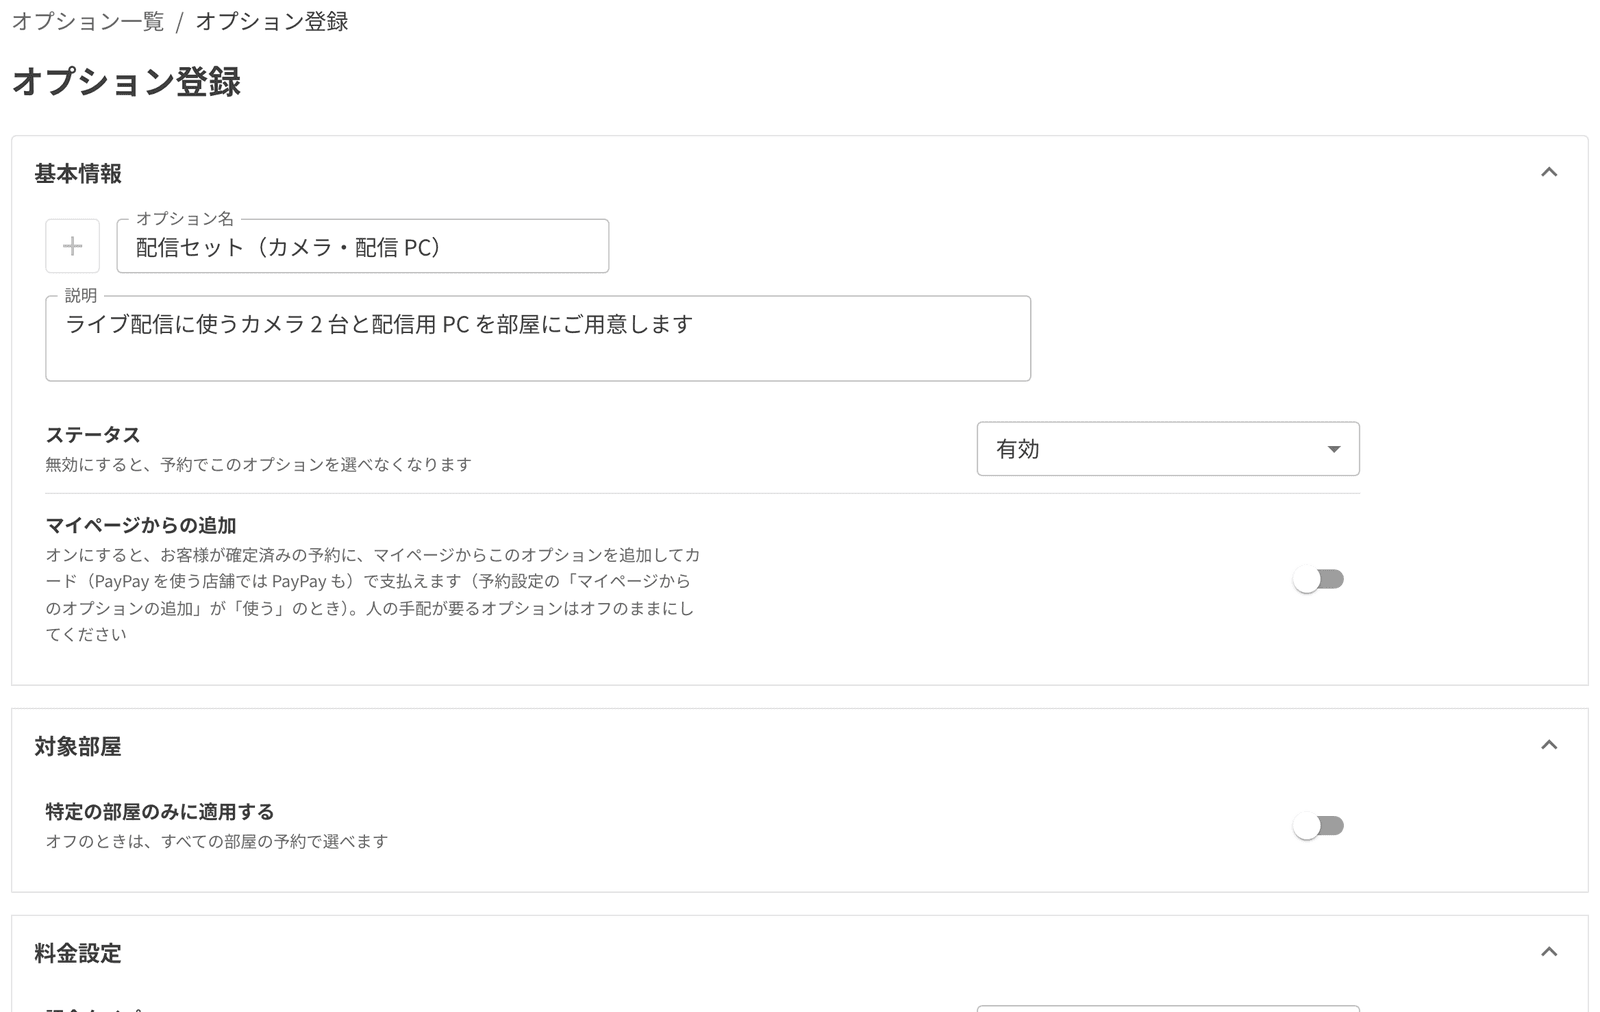
Task: Collapse the 対象部屋 section chevron
Action: pyautogui.click(x=1549, y=745)
